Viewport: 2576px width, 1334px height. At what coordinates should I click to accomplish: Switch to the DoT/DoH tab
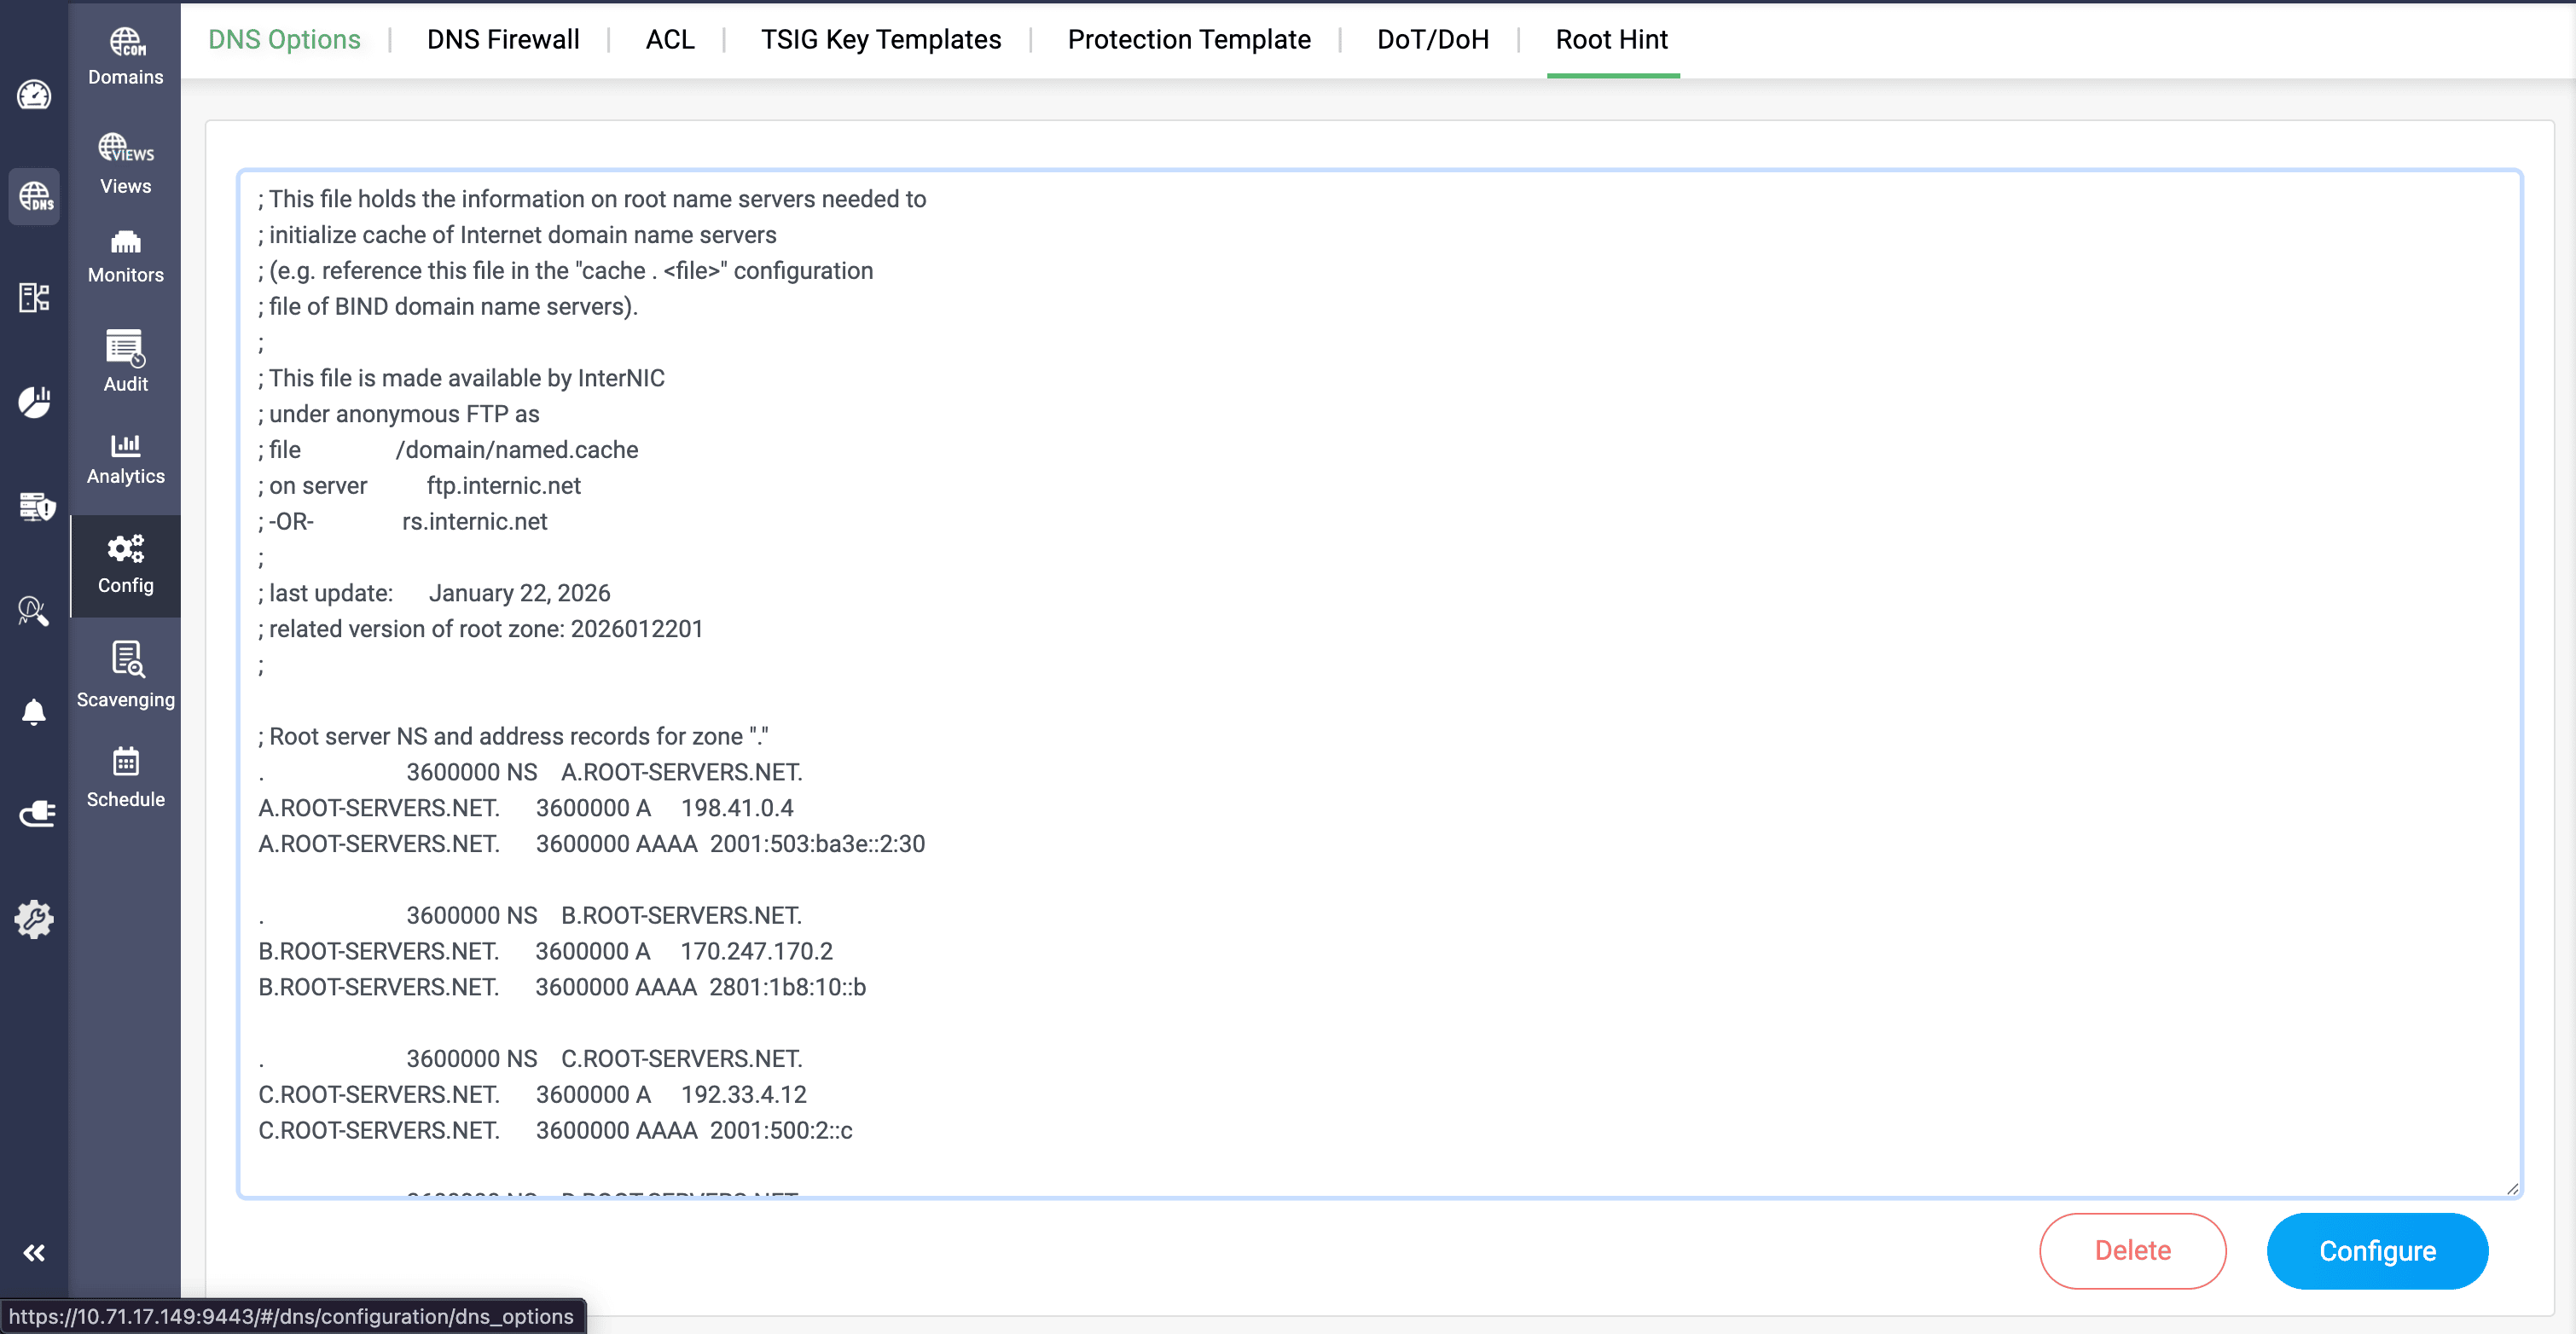coord(1432,39)
